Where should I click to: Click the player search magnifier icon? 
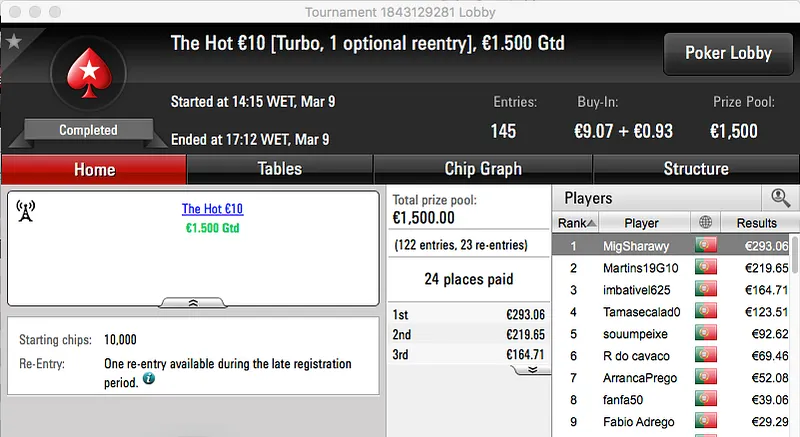tap(780, 198)
